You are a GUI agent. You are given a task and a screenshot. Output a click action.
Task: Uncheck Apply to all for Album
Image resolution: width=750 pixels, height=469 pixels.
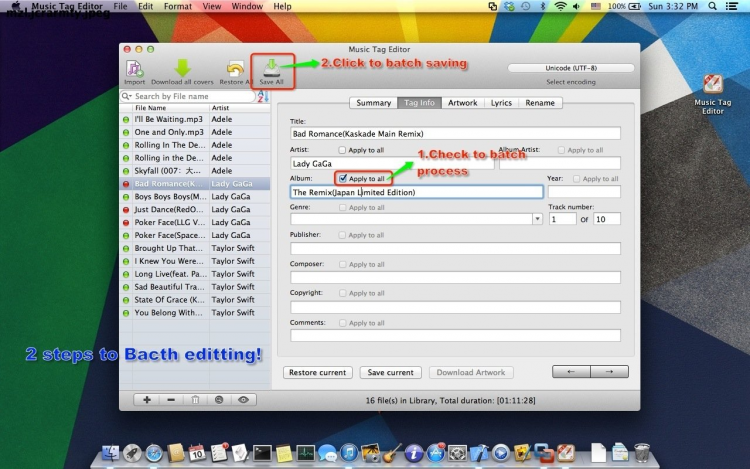click(342, 178)
